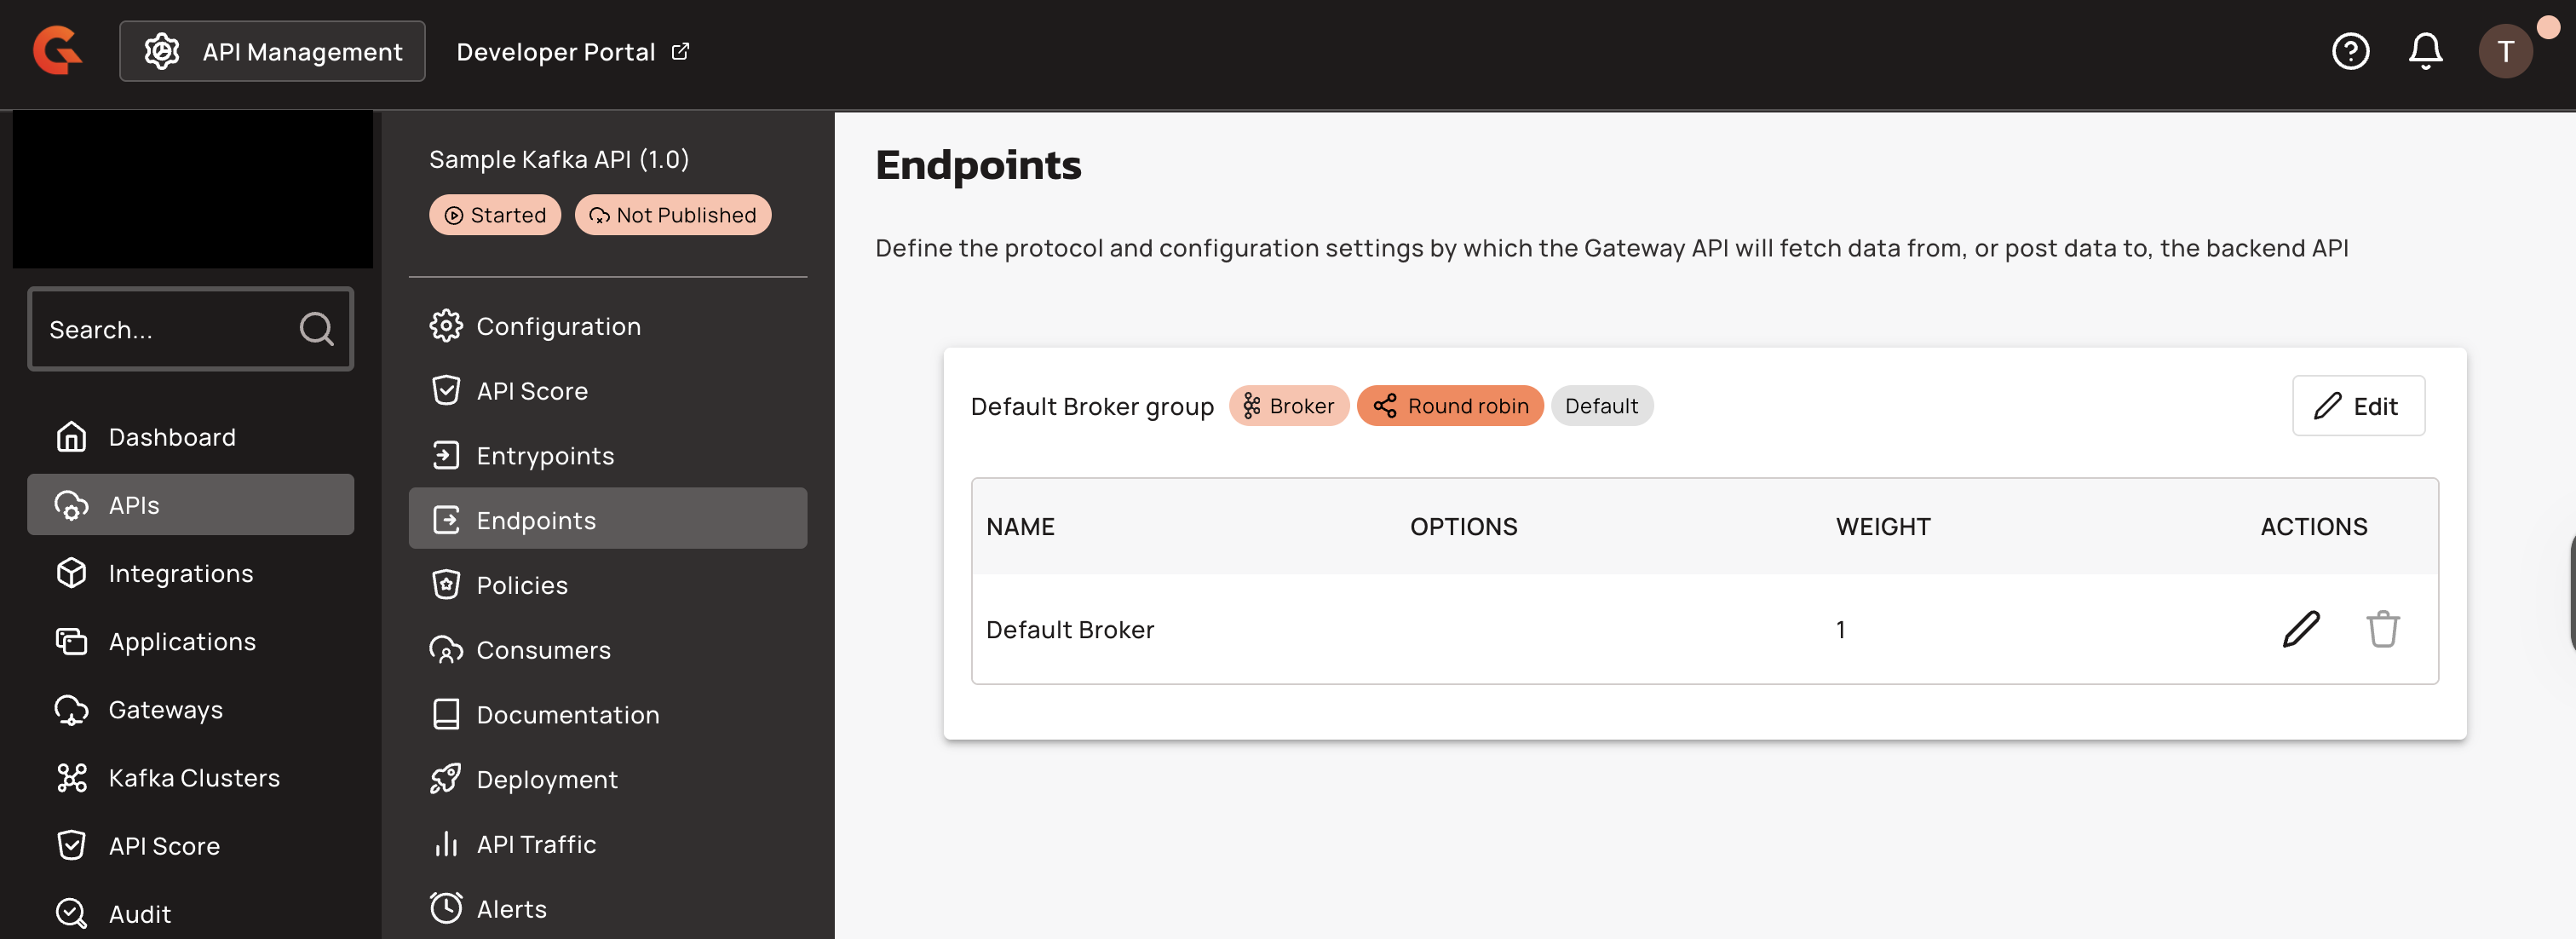Go to the Dashboard page
Screen dimensions: 2576x939
point(171,437)
